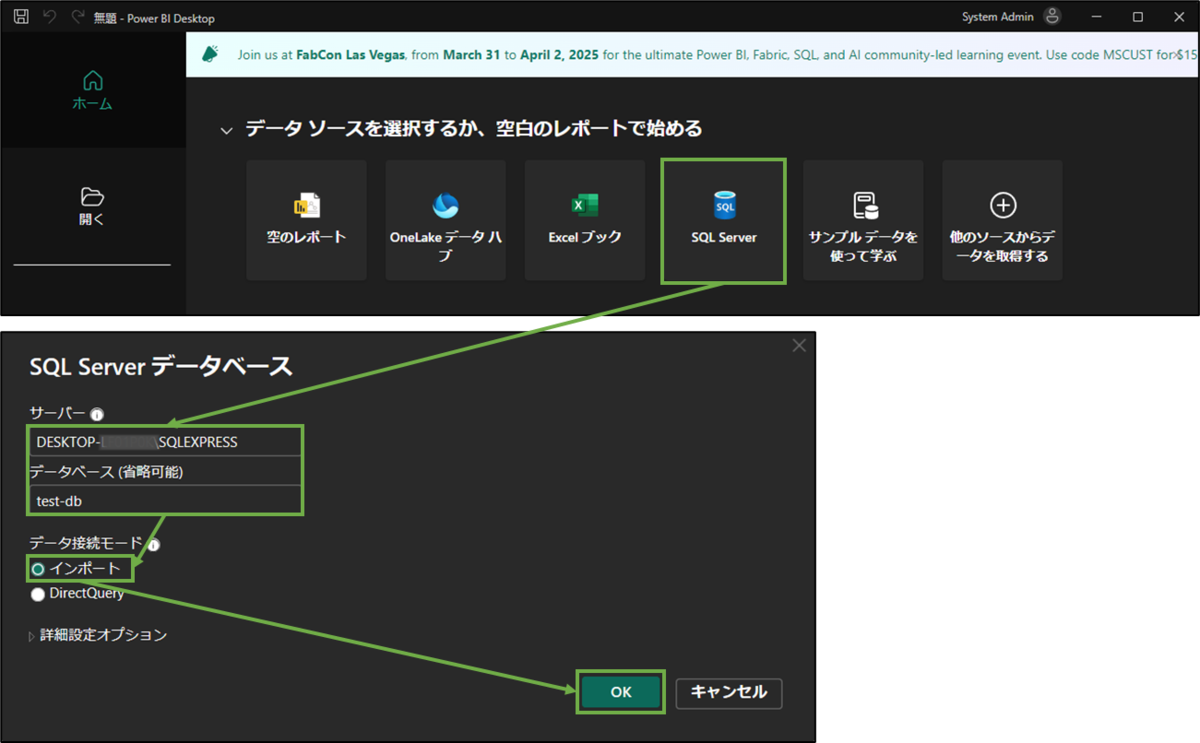
Task: Close the SQL Server データベース dialog
Action: pos(799,346)
